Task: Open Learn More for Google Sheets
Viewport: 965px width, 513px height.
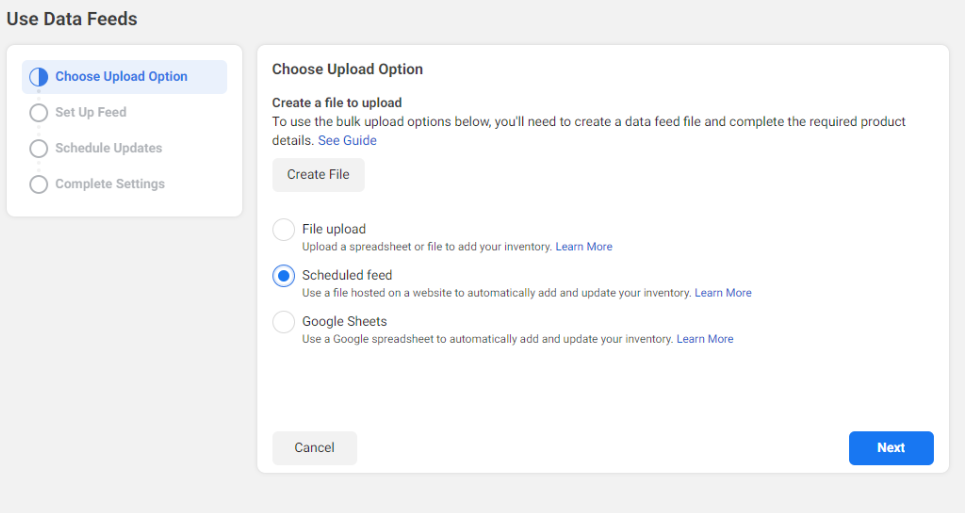Action: point(705,339)
